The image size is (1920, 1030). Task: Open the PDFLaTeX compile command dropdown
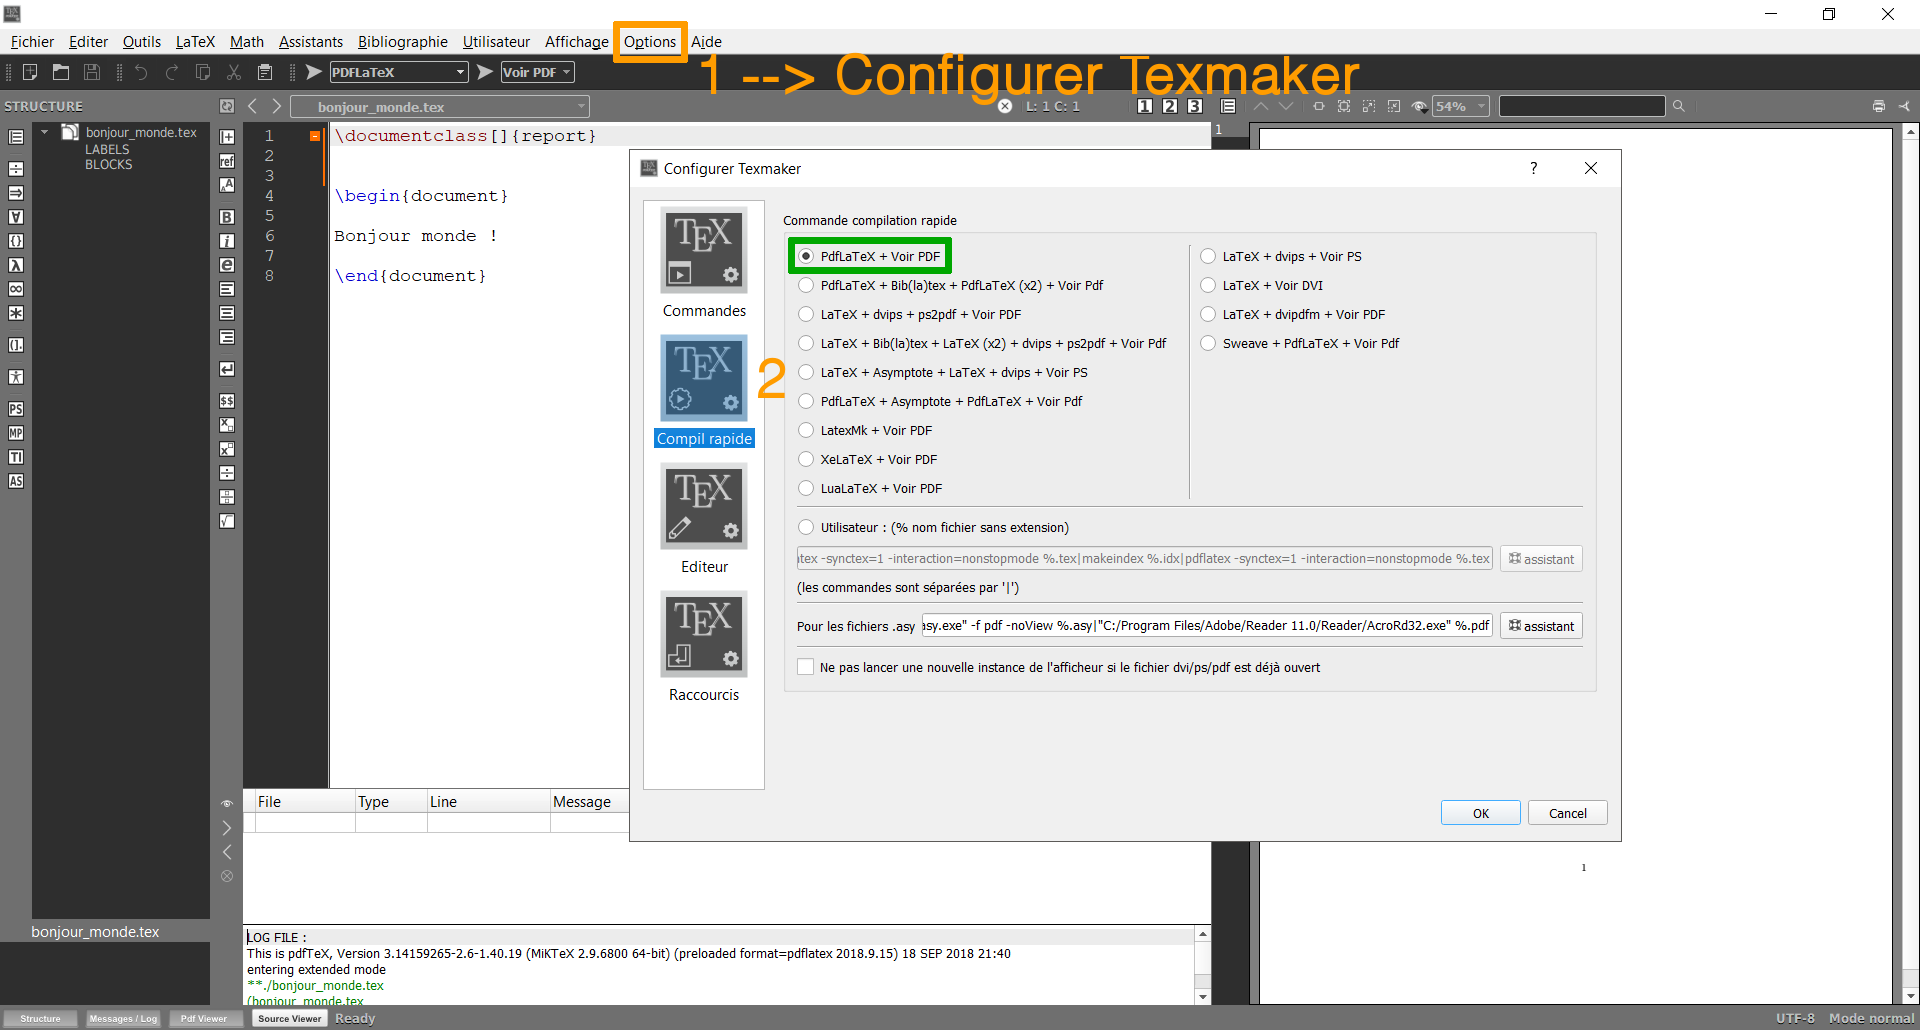pyautogui.click(x=399, y=72)
